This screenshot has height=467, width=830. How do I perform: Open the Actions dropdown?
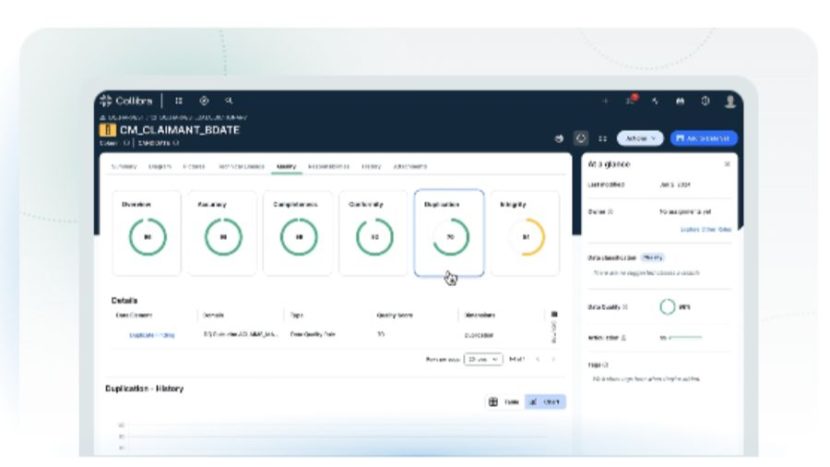point(639,138)
